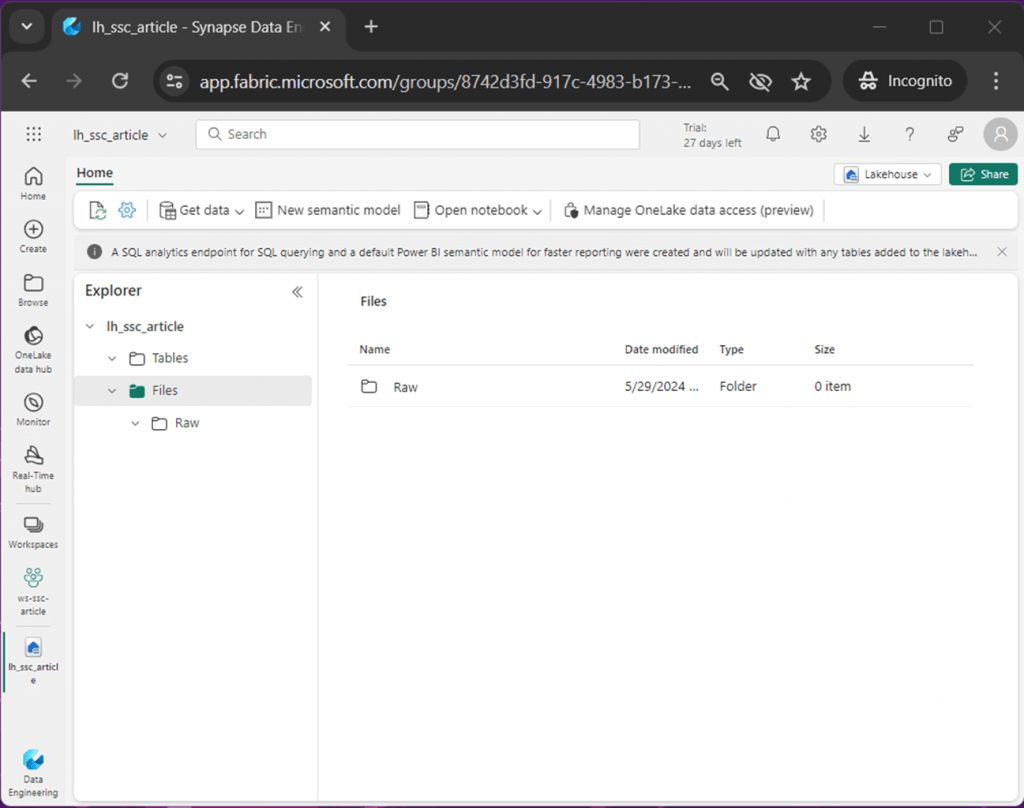Switch to the Home tab

pos(94,173)
